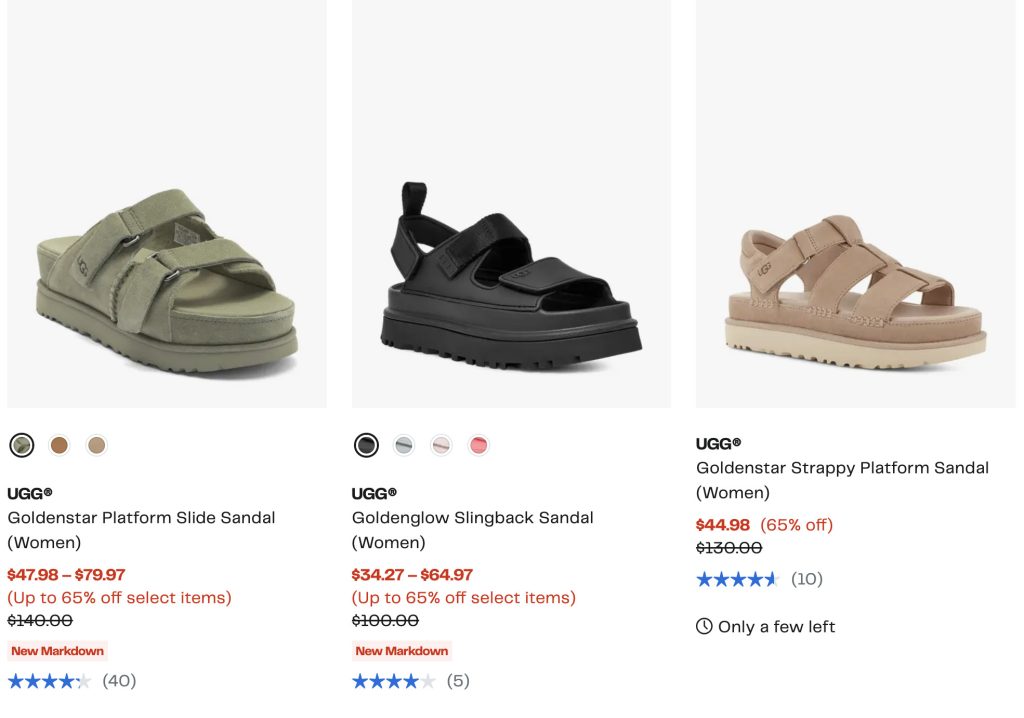View star rating with 5 reviews

coord(393,681)
